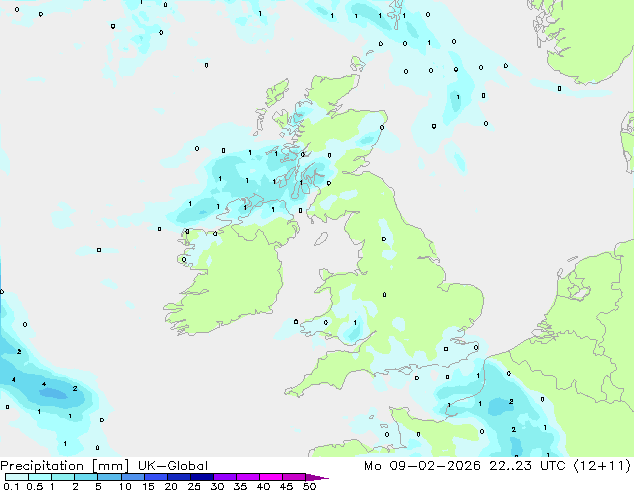Click the "Mo" weekday text

pyautogui.click(x=372, y=466)
